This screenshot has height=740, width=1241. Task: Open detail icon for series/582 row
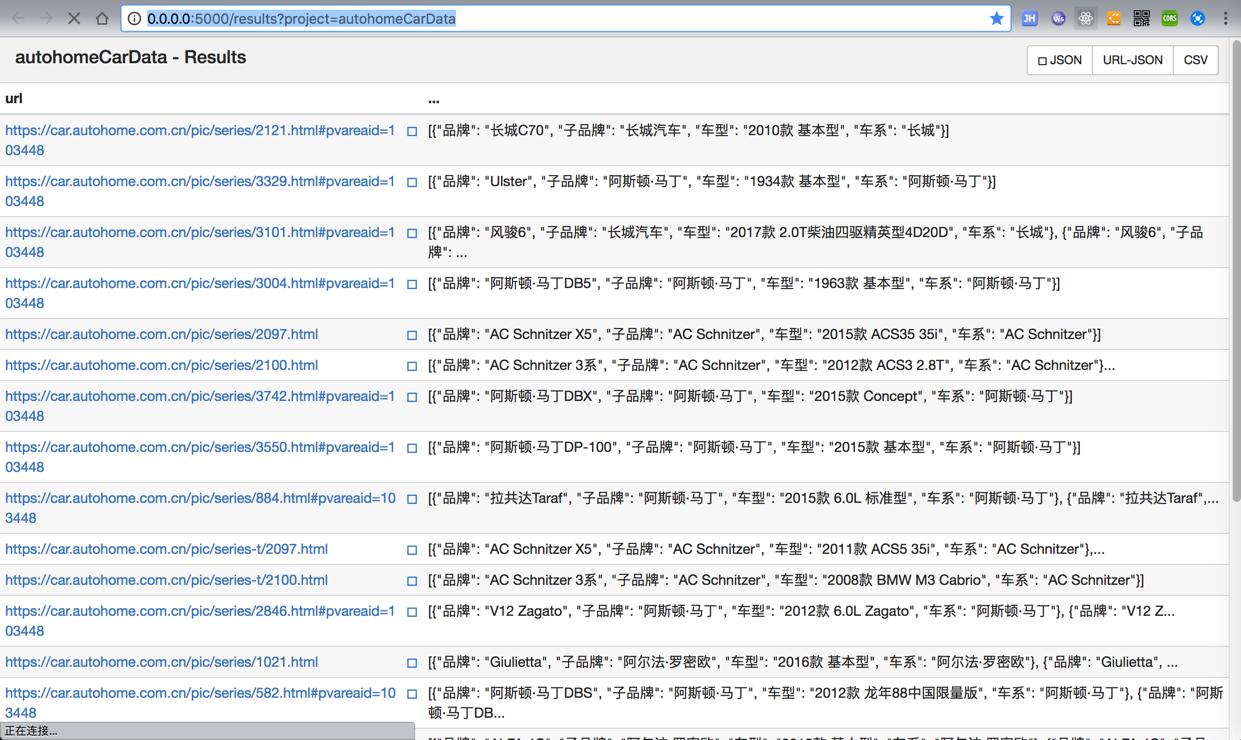412,694
